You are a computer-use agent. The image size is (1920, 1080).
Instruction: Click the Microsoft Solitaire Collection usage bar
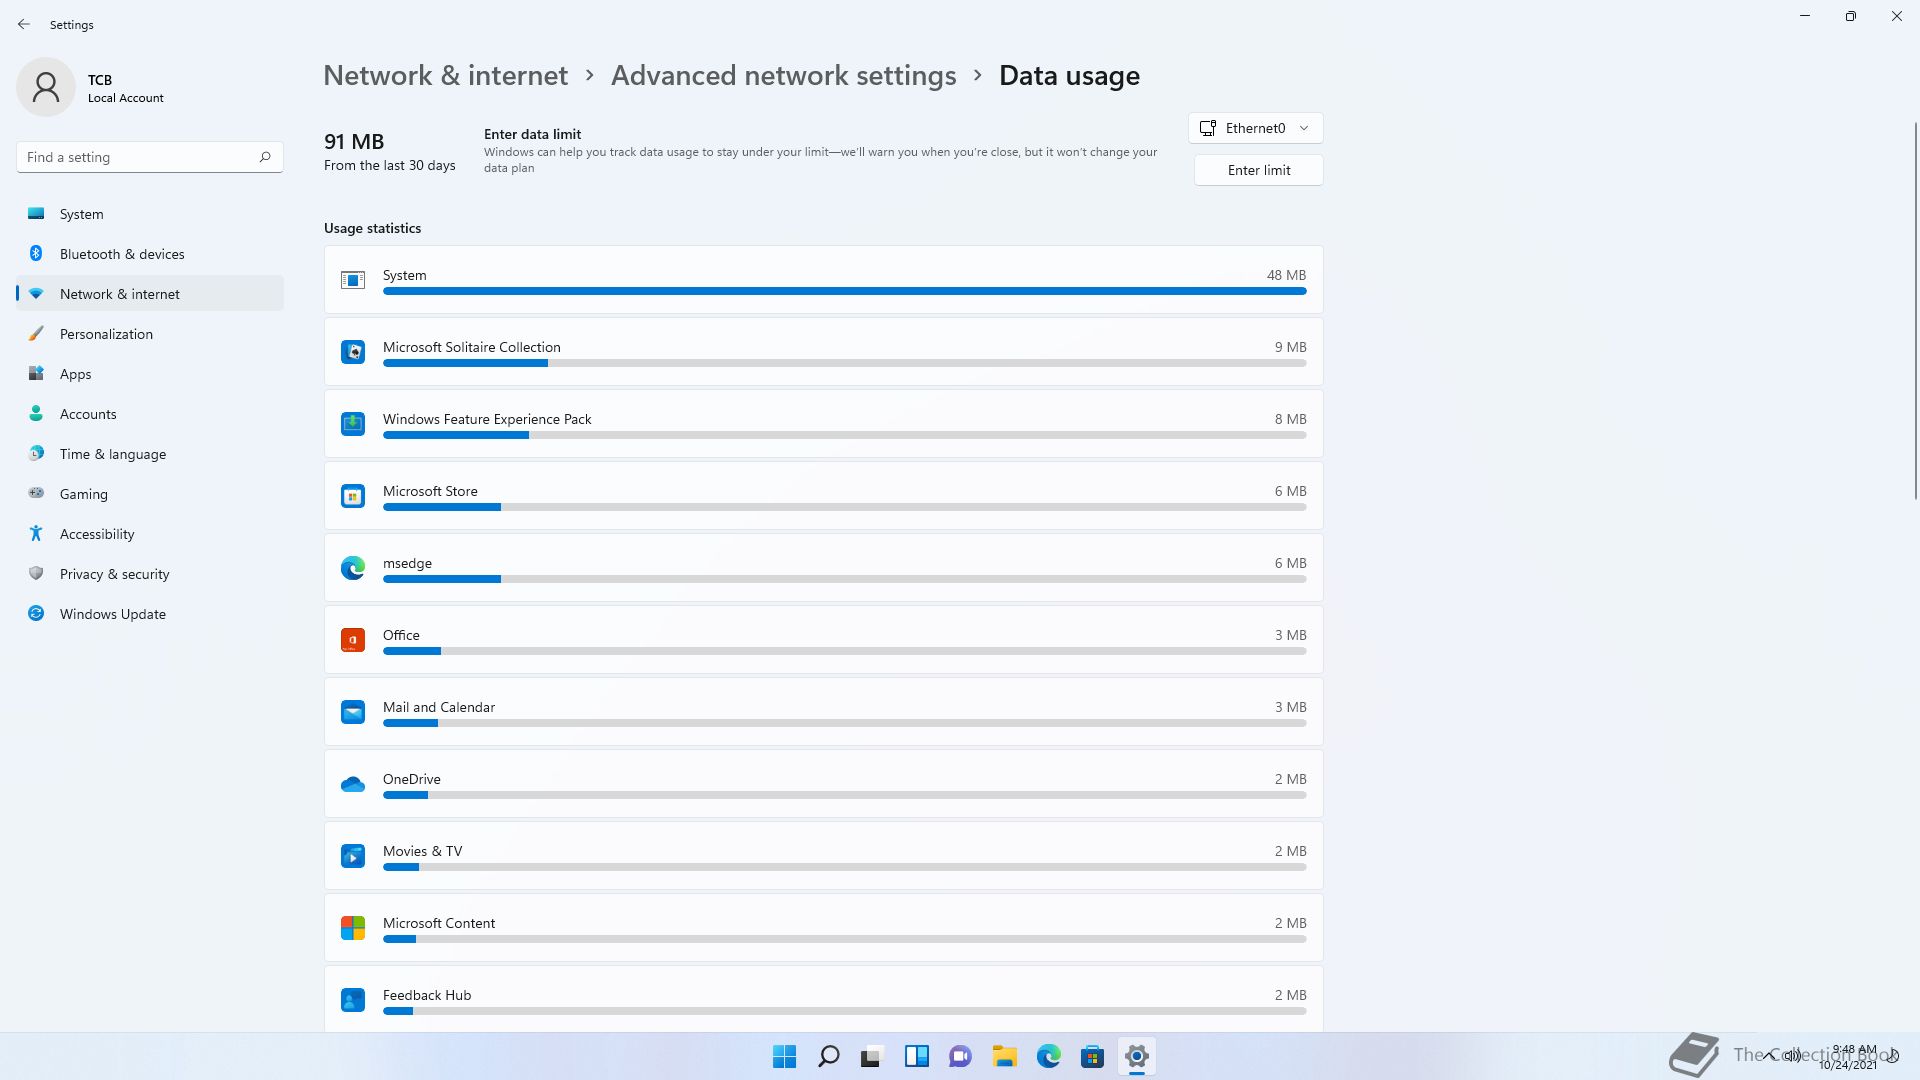click(845, 363)
